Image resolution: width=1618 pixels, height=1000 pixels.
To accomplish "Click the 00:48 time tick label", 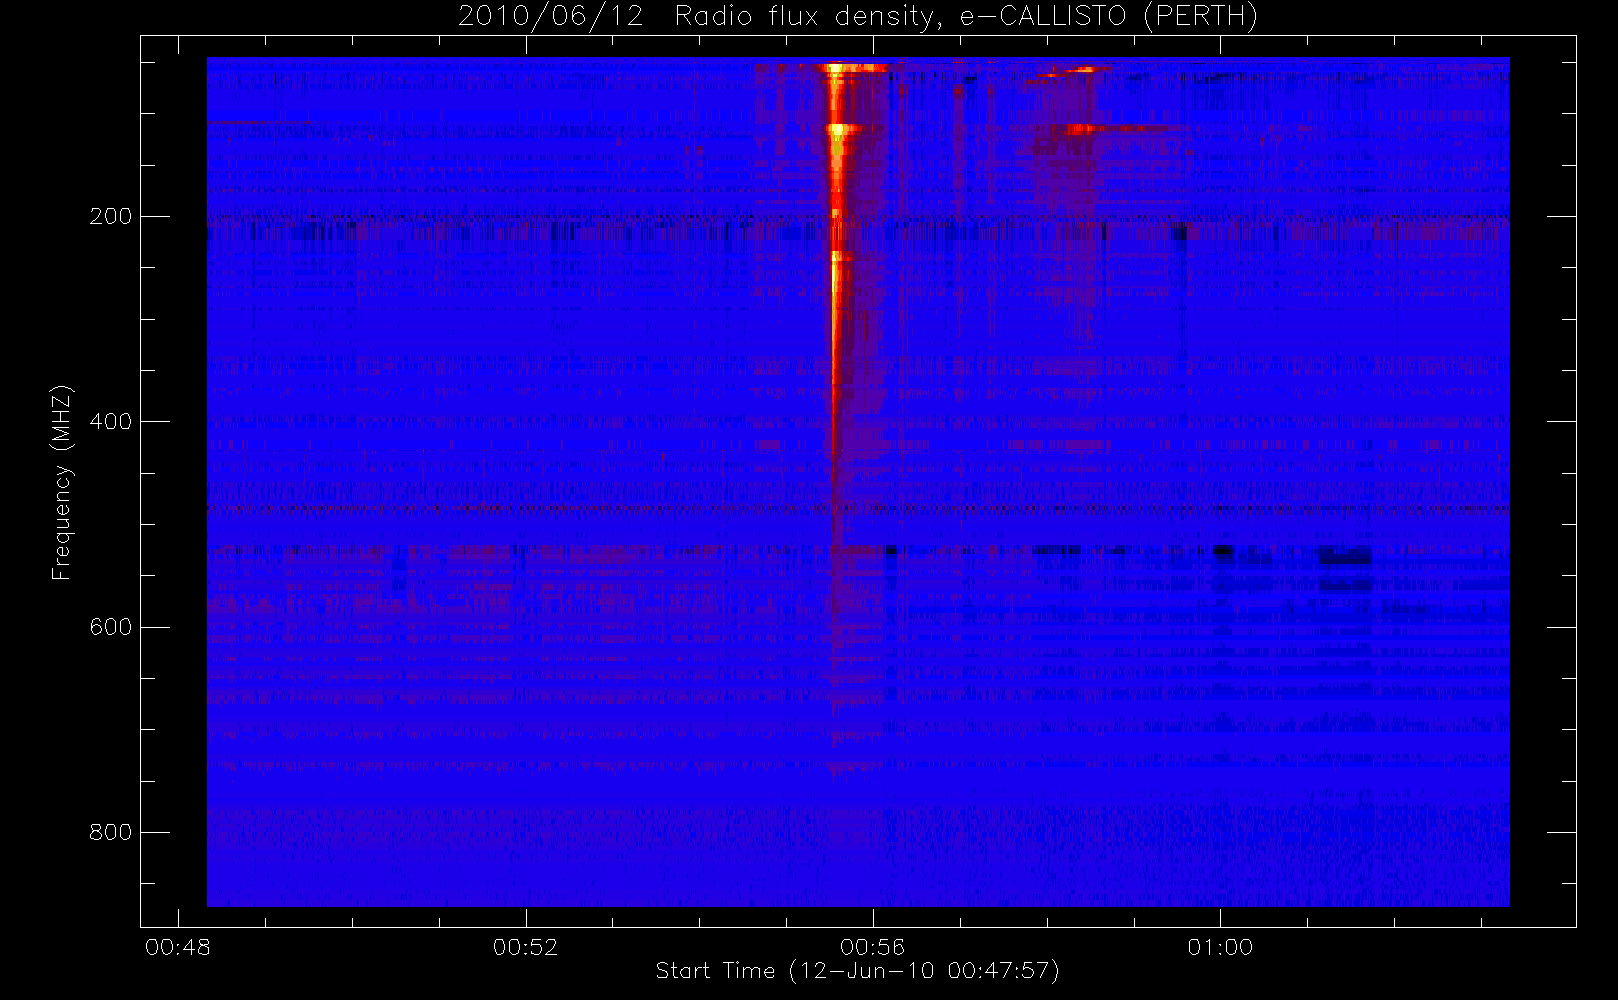I will [178, 947].
